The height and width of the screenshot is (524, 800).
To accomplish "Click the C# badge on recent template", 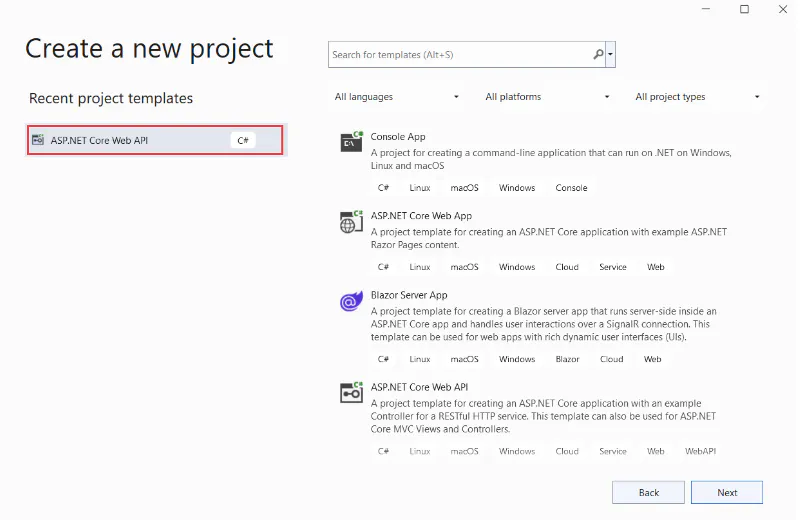I will tap(243, 140).
